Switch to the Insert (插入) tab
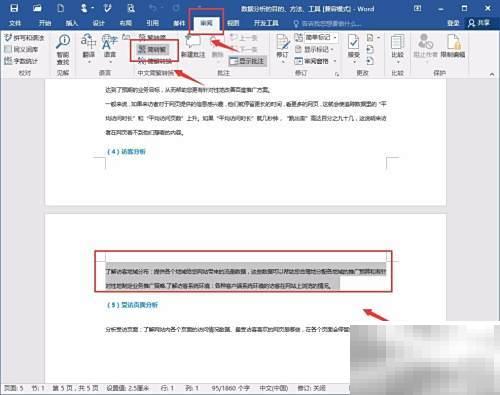Viewport: 500px width, 395px height. click(x=72, y=23)
